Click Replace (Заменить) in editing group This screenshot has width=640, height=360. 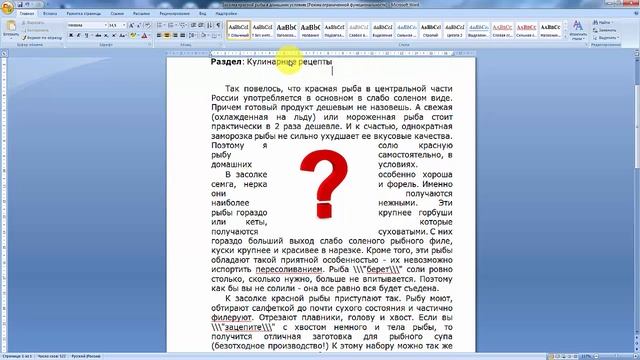point(605,30)
